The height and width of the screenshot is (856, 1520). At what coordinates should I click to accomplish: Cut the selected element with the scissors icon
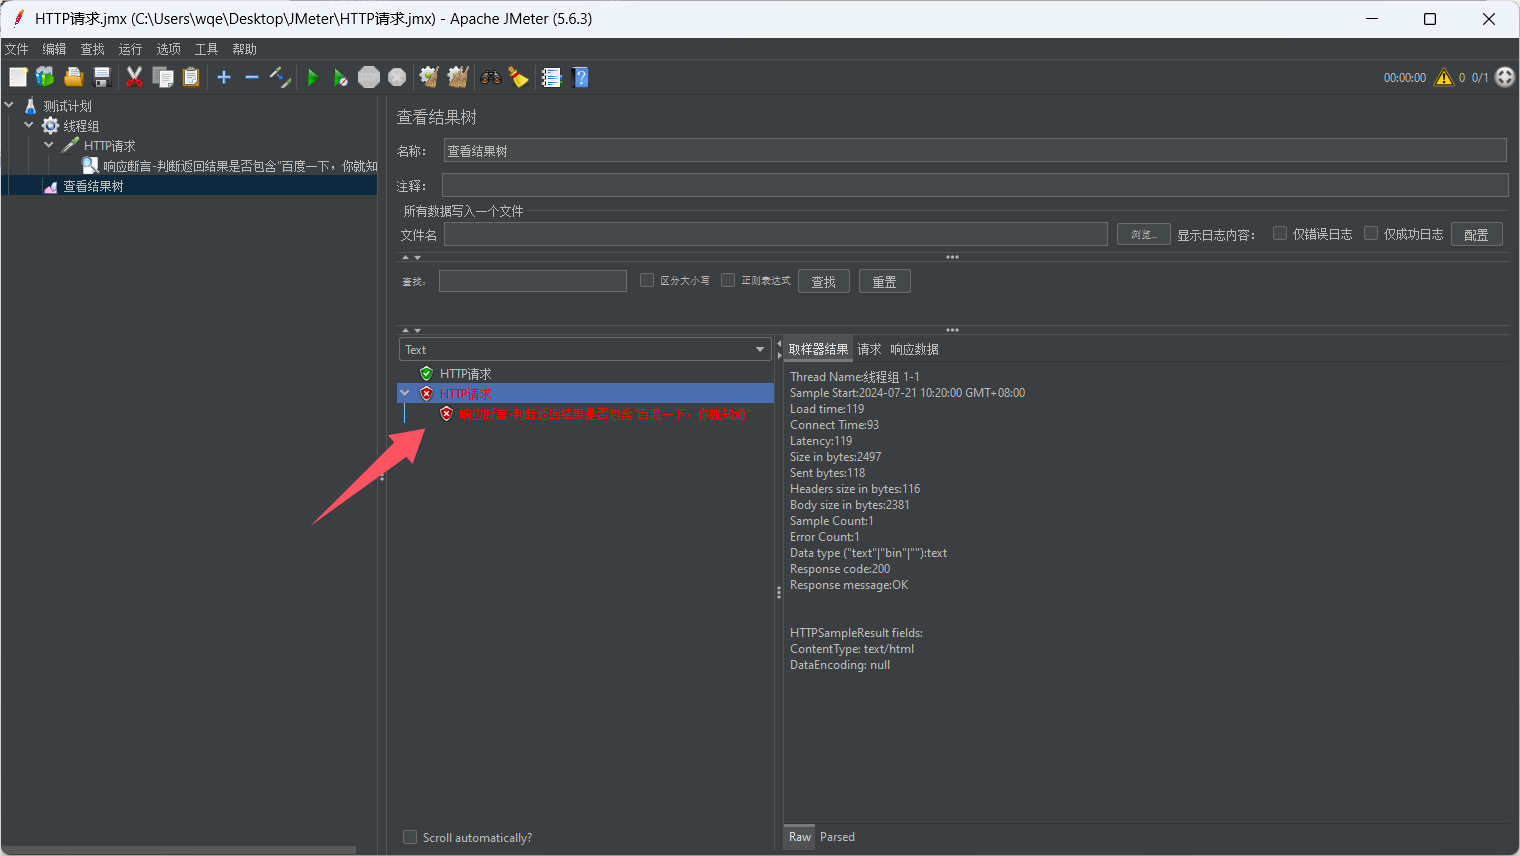(134, 77)
